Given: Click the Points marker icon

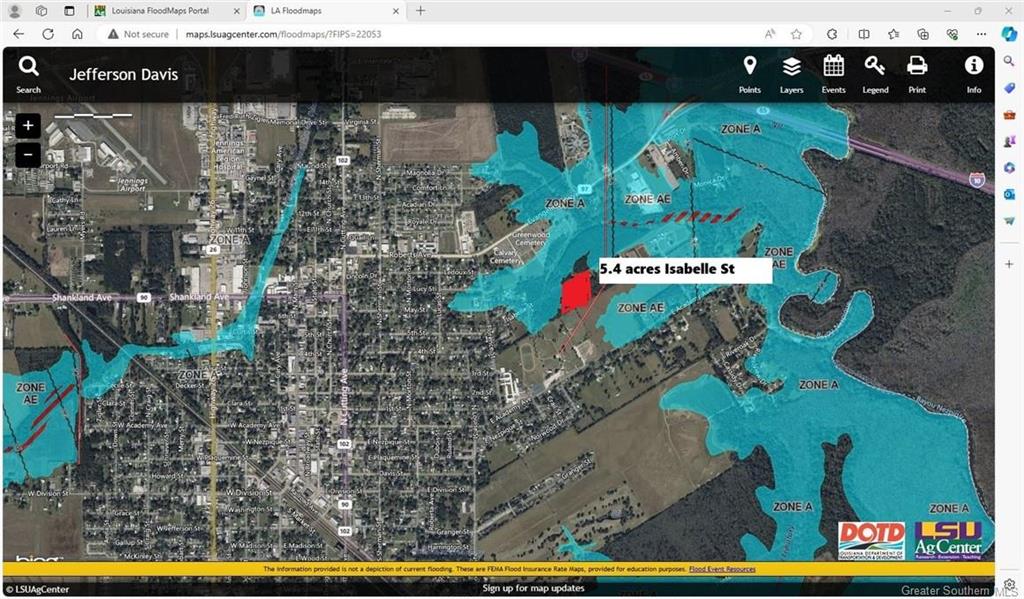Looking at the screenshot, I should click(x=749, y=73).
